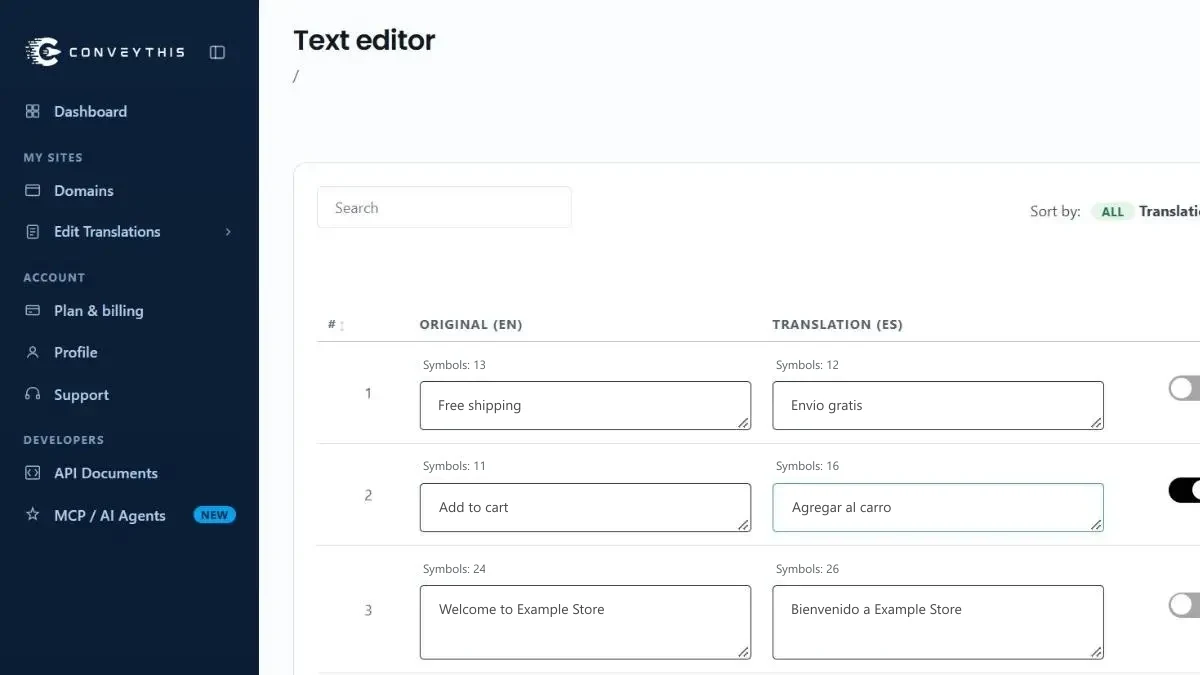This screenshot has width=1200, height=675.
Task: Click the Dashboard grid icon
Action: click(33, 111)
